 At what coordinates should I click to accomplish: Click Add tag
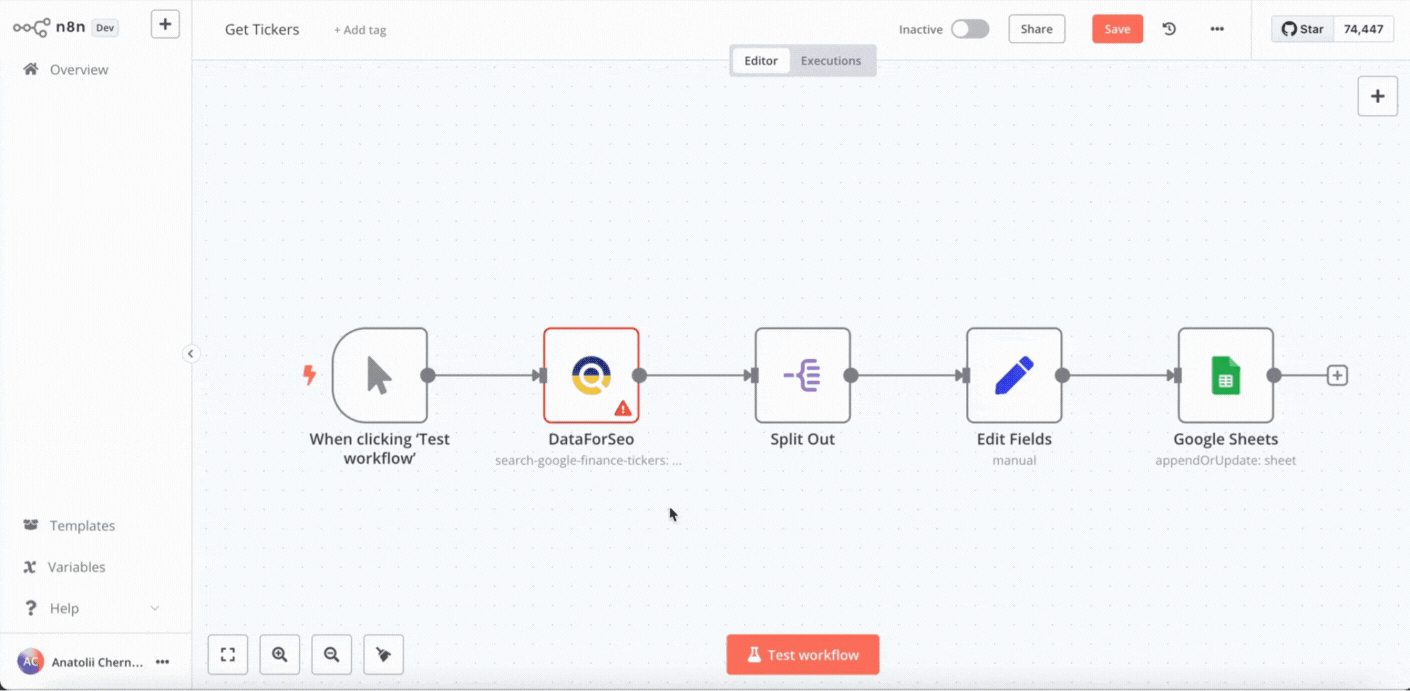click(x=360, y=30)
